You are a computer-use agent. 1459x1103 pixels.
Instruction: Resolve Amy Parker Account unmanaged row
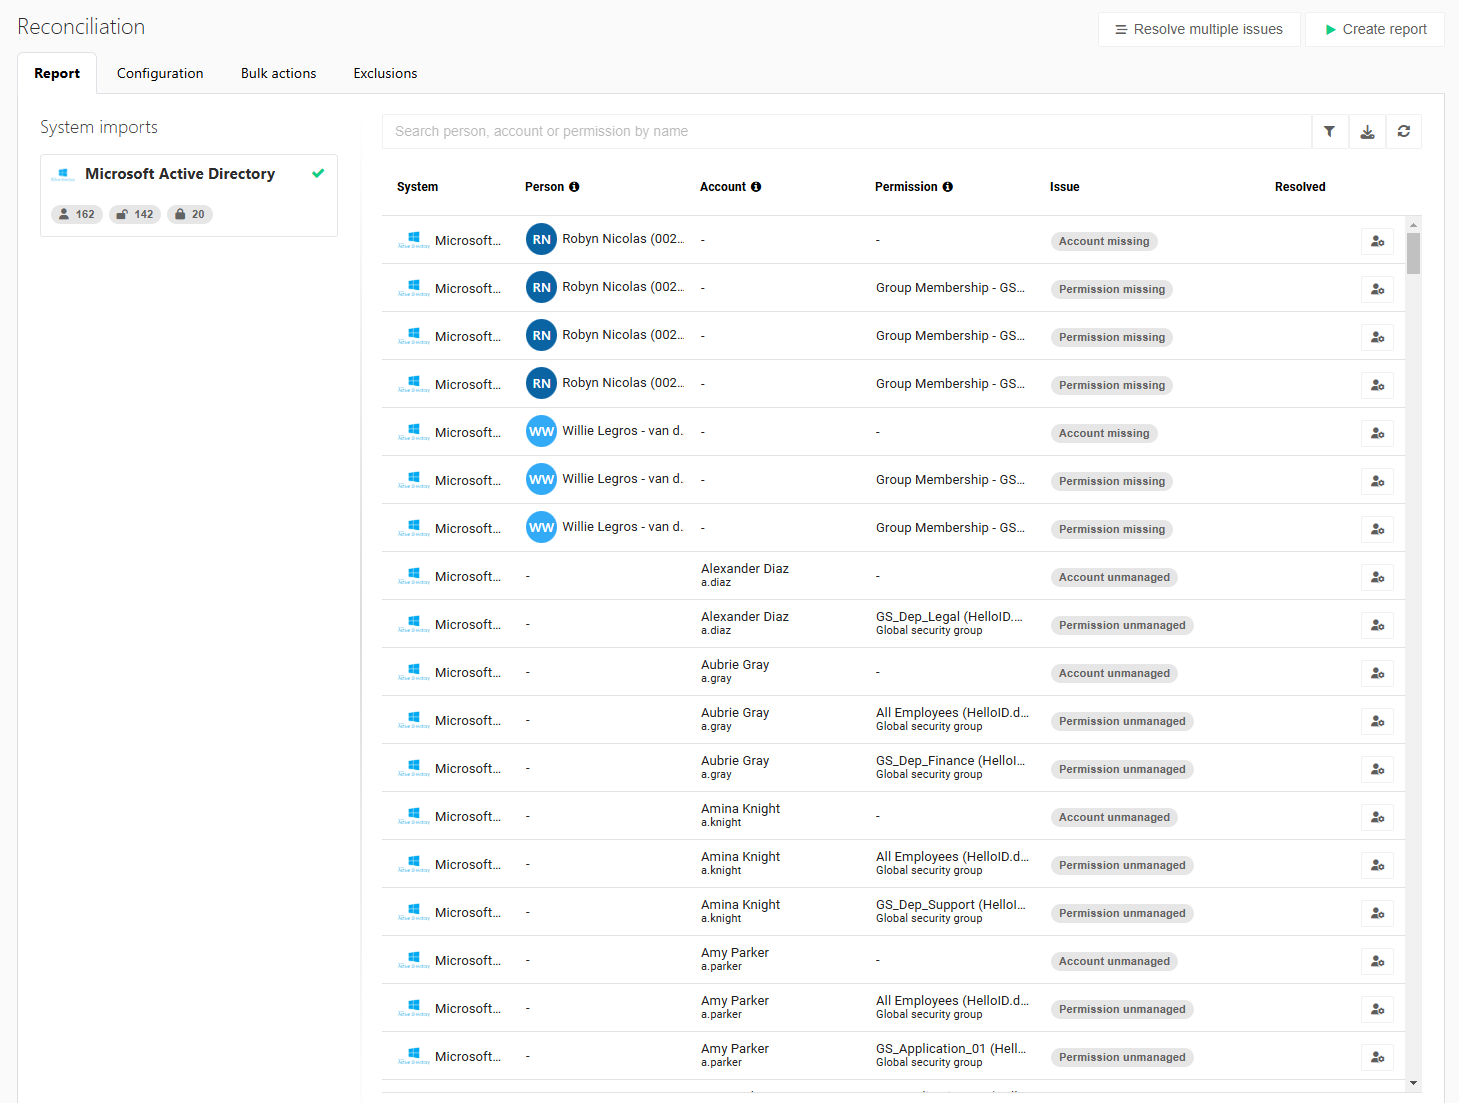tap(1377, 961)
